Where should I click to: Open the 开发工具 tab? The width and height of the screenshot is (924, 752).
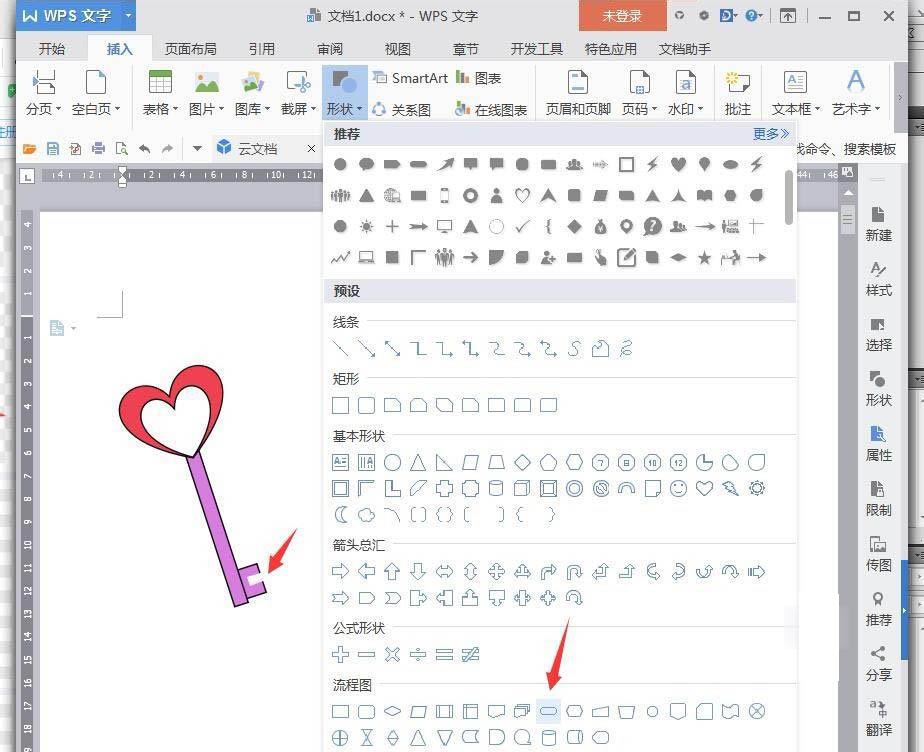pyautogui.click(x=536, y=49)
